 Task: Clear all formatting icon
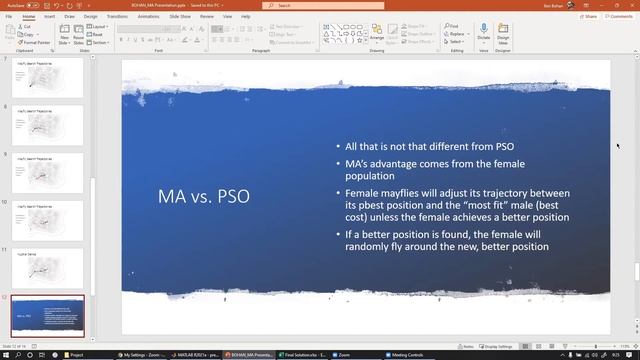tap(202, 29)
